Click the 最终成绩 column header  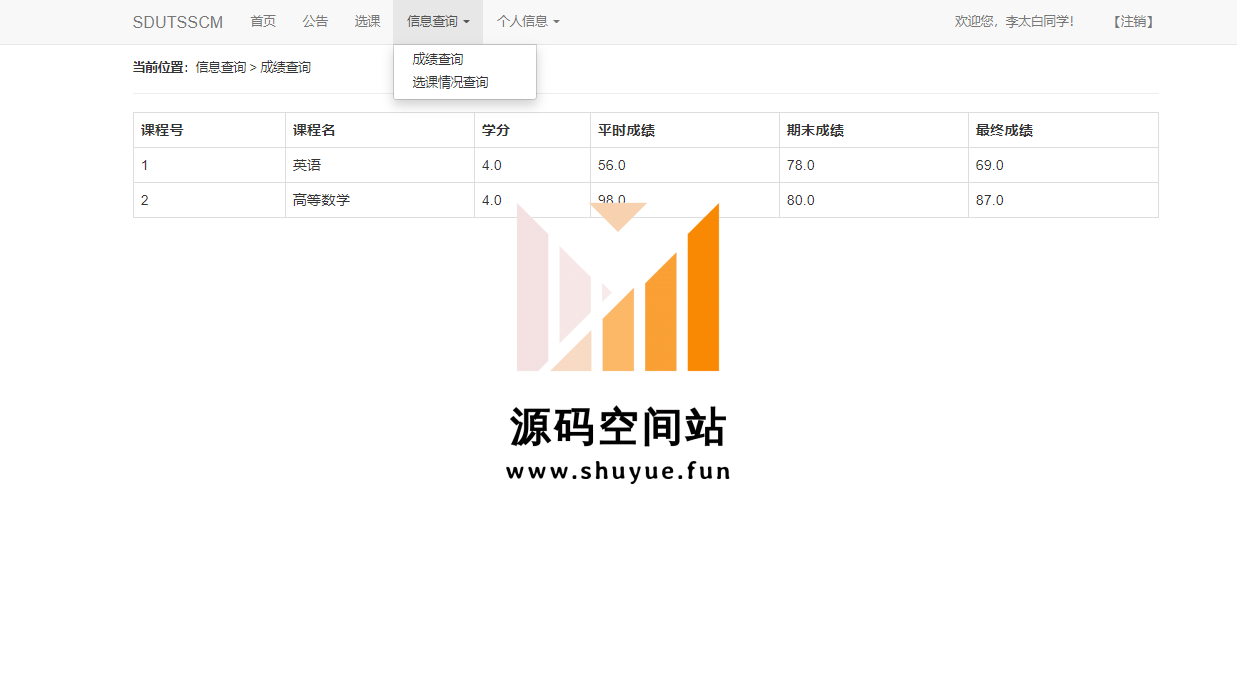tap(1063, 130)
